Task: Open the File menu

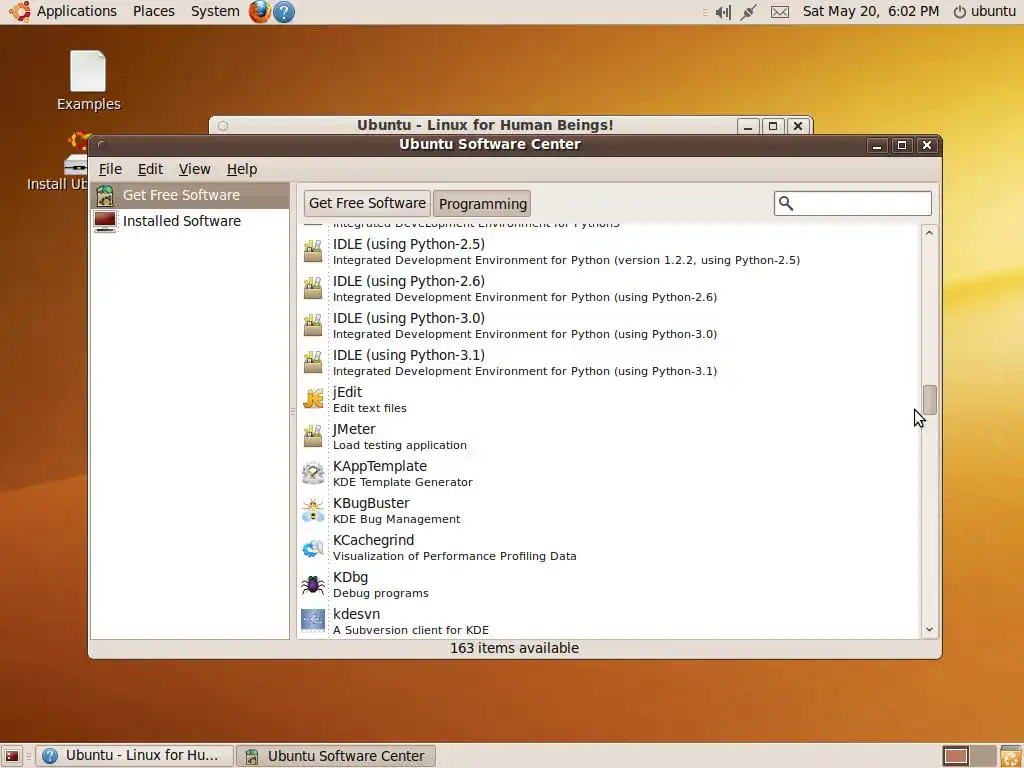Action: pos(110,169)
